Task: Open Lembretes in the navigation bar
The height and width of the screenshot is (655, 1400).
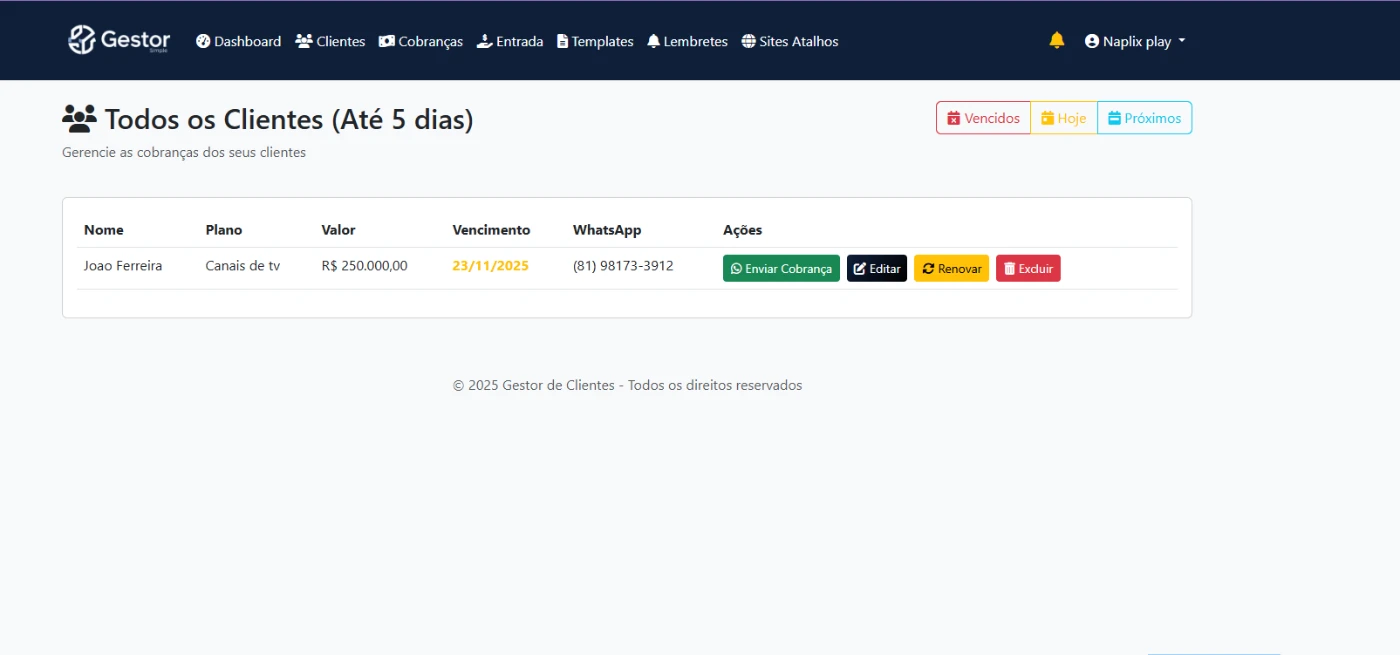Action: click(x=687, y=42)
